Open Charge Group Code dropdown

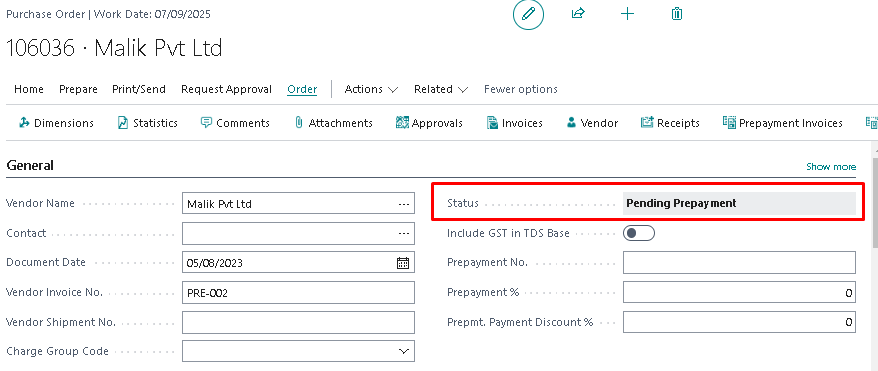[403, 351]
